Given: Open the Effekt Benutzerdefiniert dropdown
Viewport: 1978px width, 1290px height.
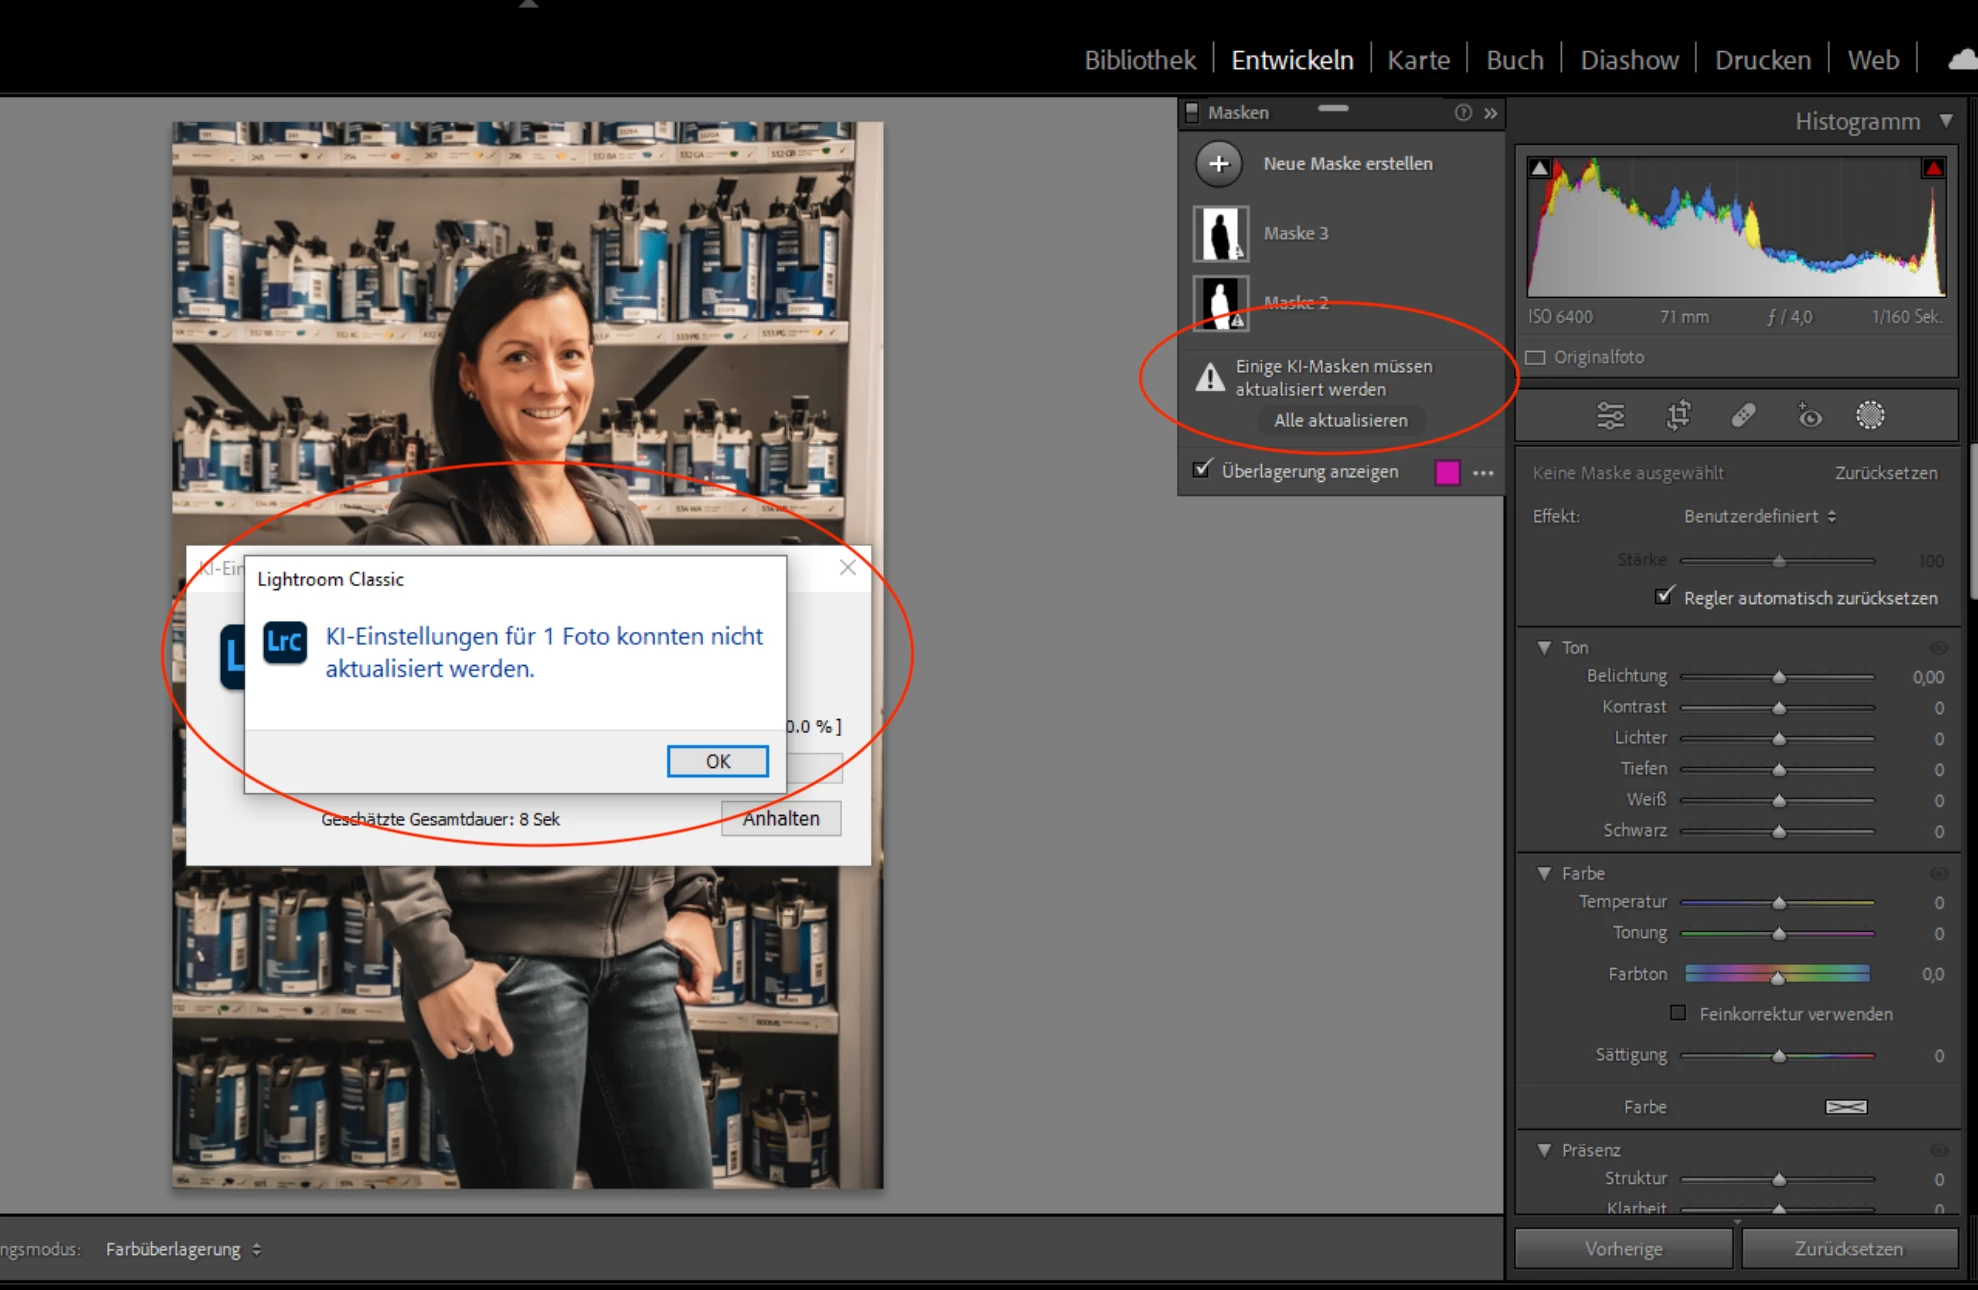Looking at the screenshot, I should pyautogui.click(x=1759, y=516).
